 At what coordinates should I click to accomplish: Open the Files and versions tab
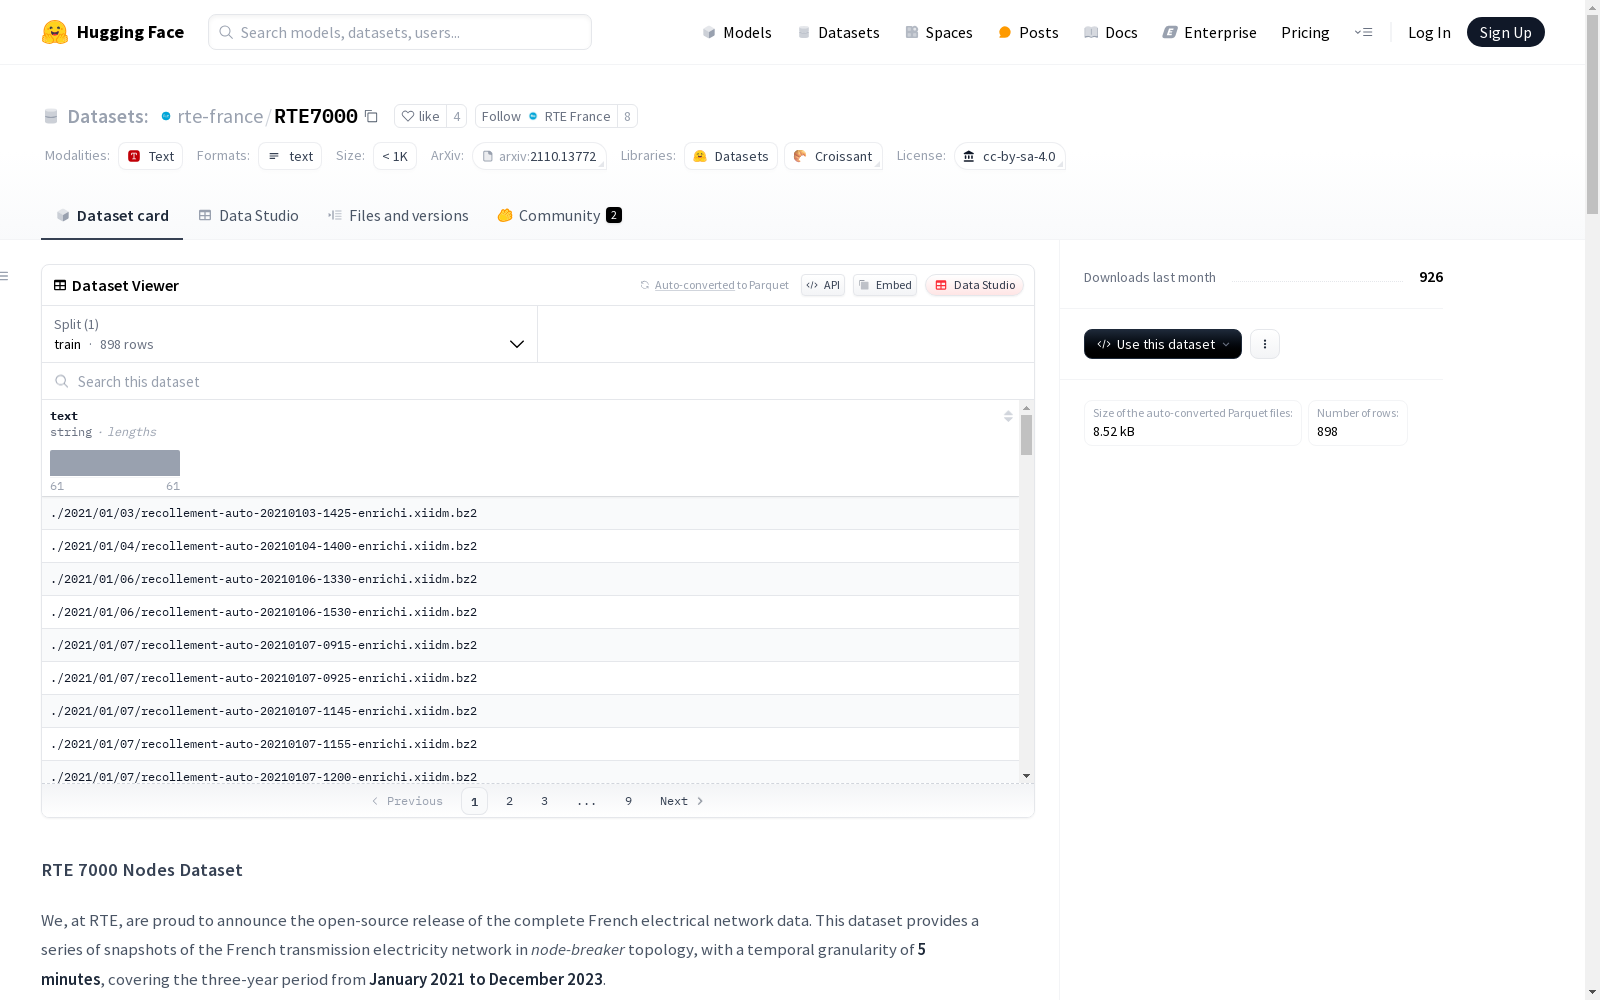click(x=398, y=216)
